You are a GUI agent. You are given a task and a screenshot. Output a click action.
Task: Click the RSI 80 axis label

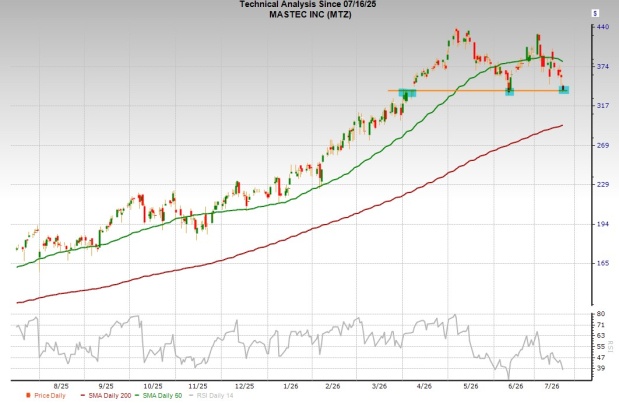[601, 314]
